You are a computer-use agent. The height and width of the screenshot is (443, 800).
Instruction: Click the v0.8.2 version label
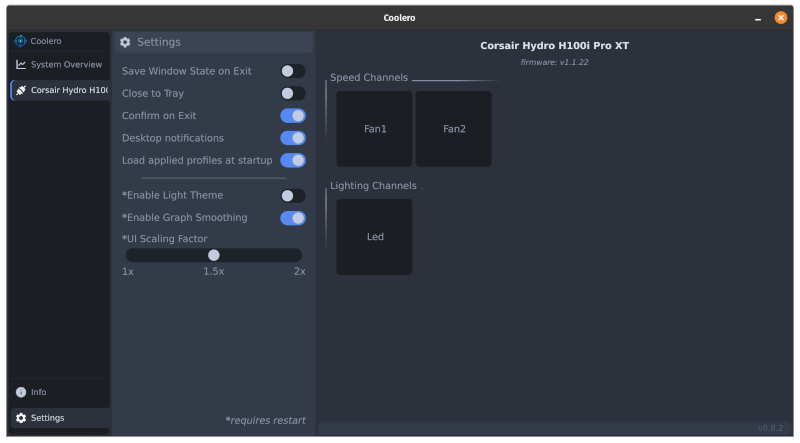click(x=770, y=428)
